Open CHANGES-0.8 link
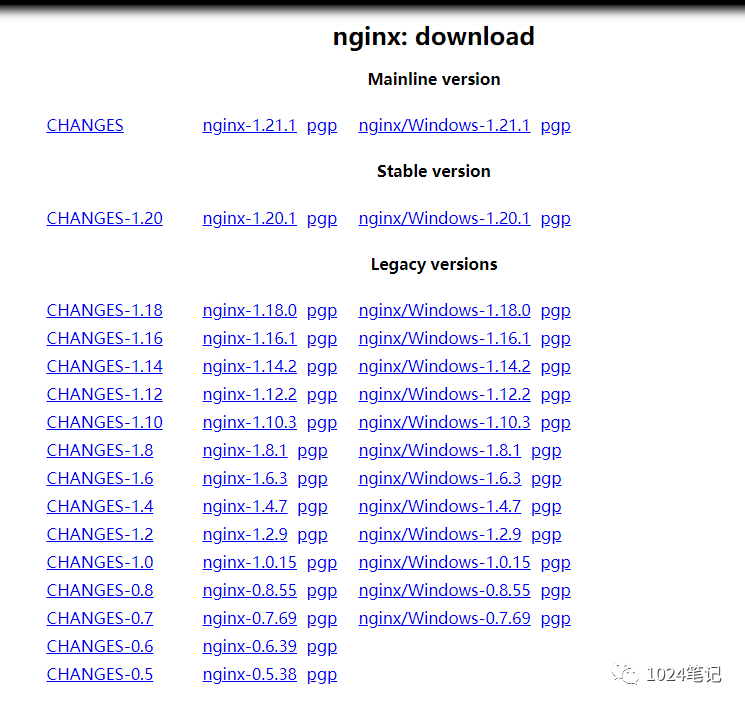Screen dimensions: 745x706 click(x=100, y=591)
